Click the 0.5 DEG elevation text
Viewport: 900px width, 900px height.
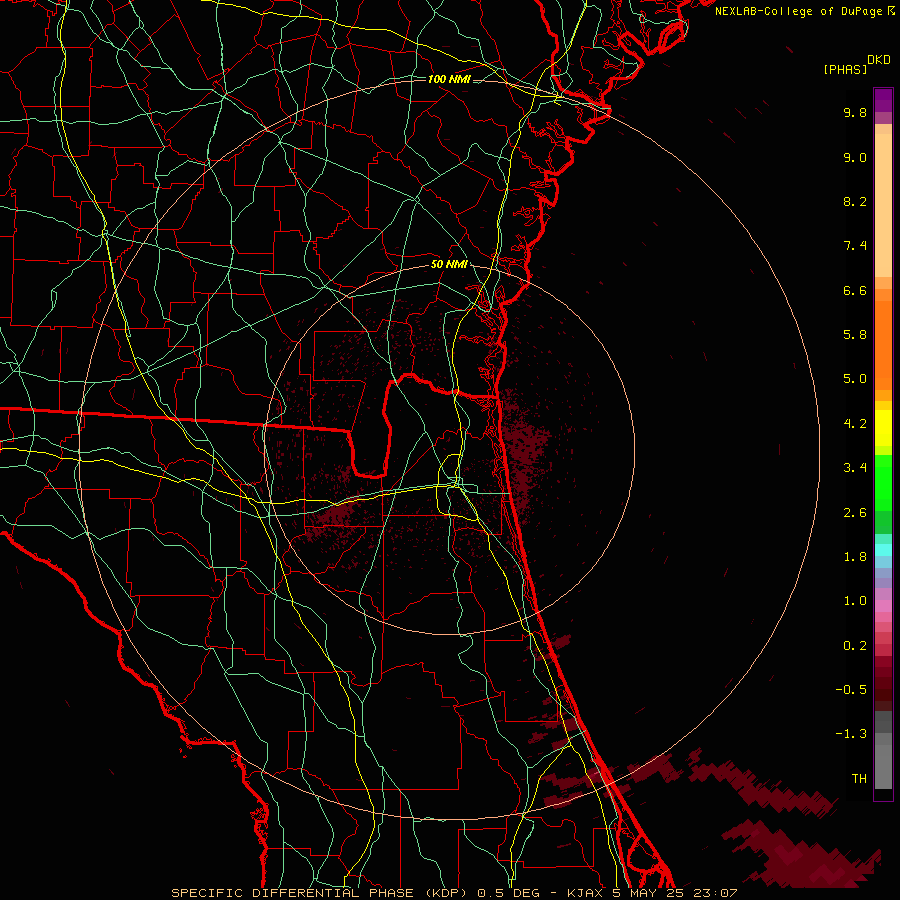tap(509, 893)
